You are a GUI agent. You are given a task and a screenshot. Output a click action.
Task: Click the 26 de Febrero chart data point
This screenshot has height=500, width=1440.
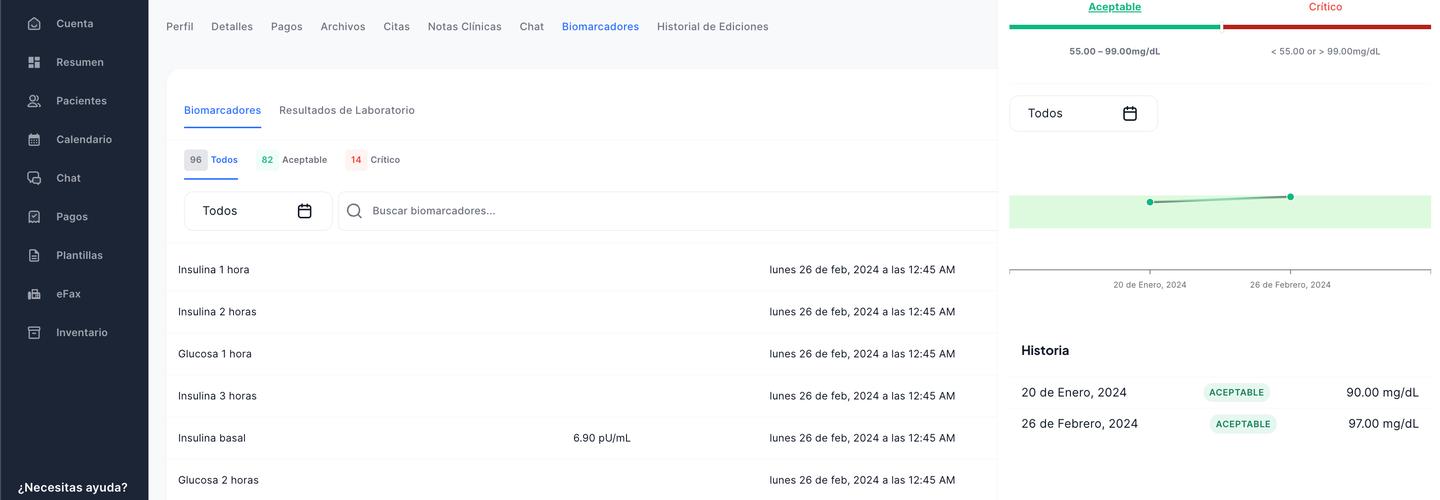point(1290,197)
